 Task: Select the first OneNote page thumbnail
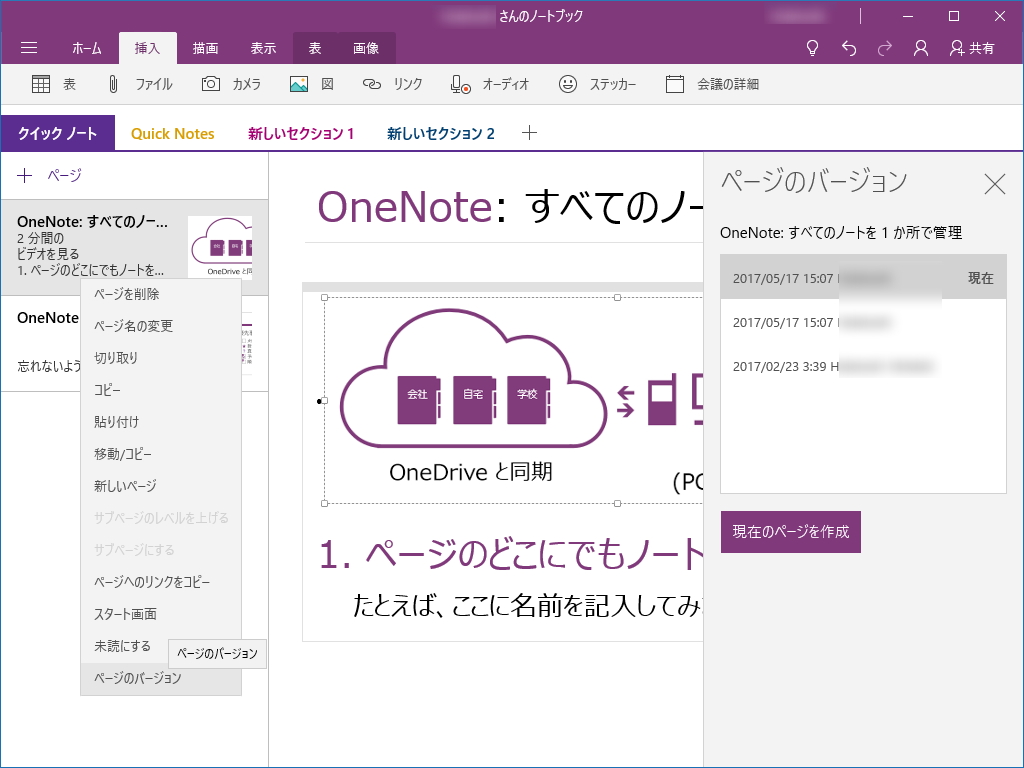click(x=220, y=248)
